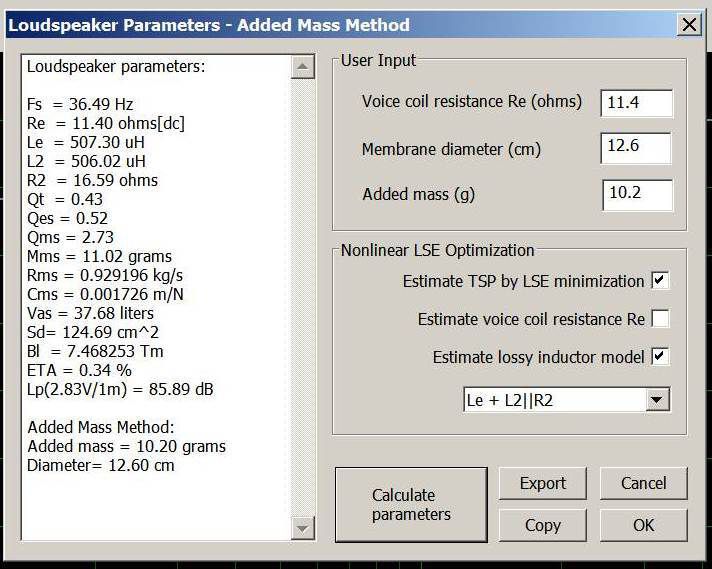The height and width of the screenshot is (569, 712).
Task: Click the 'Mms = 11.02 grams' line
Action: point(99,257)
